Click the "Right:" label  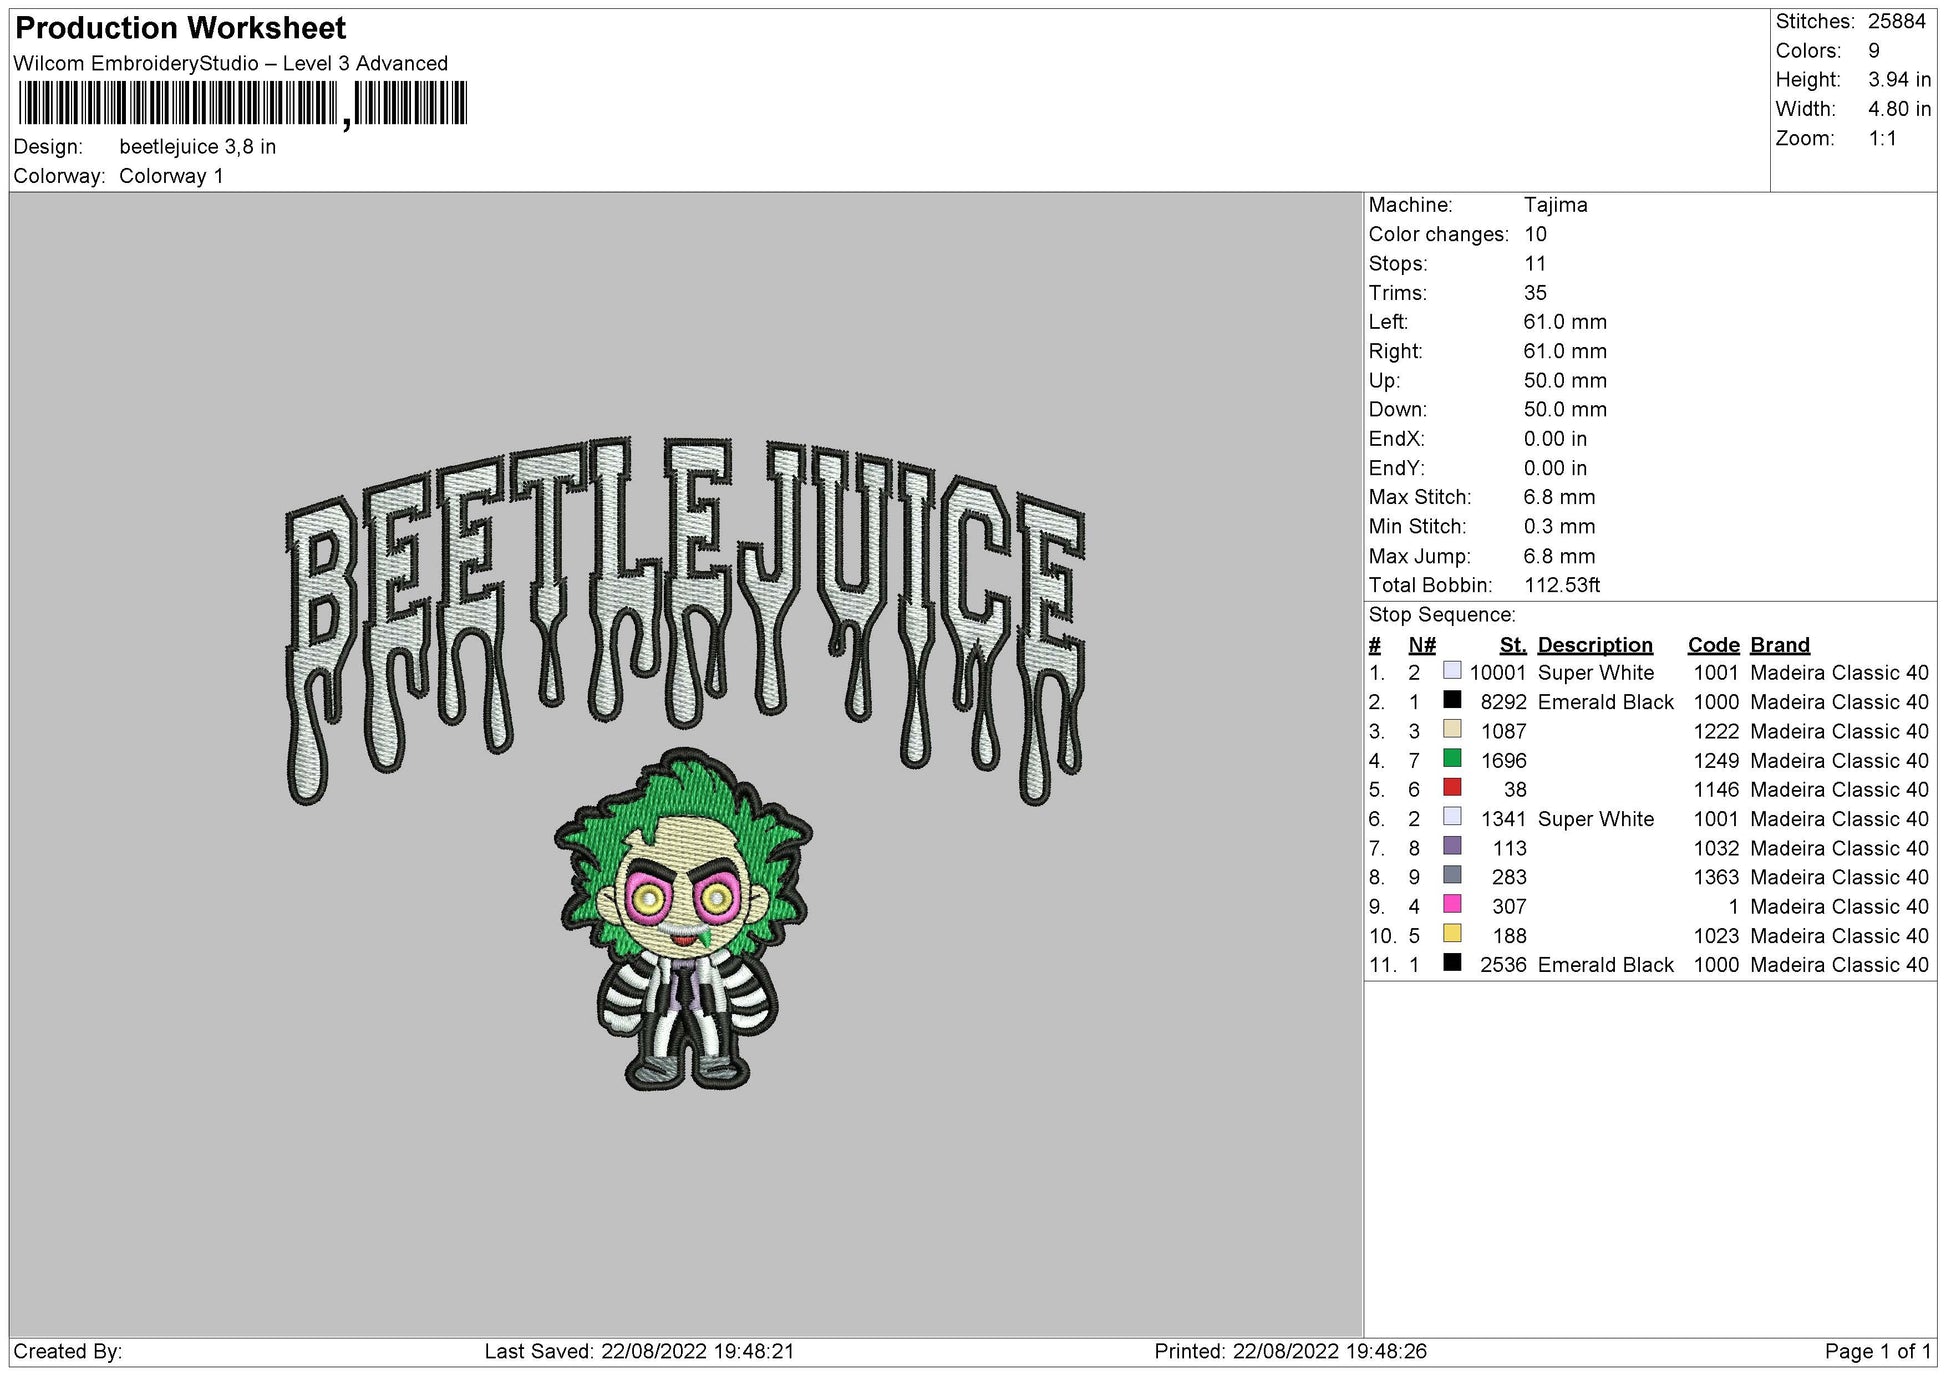pyautogui.click(x=1394, y=351)
